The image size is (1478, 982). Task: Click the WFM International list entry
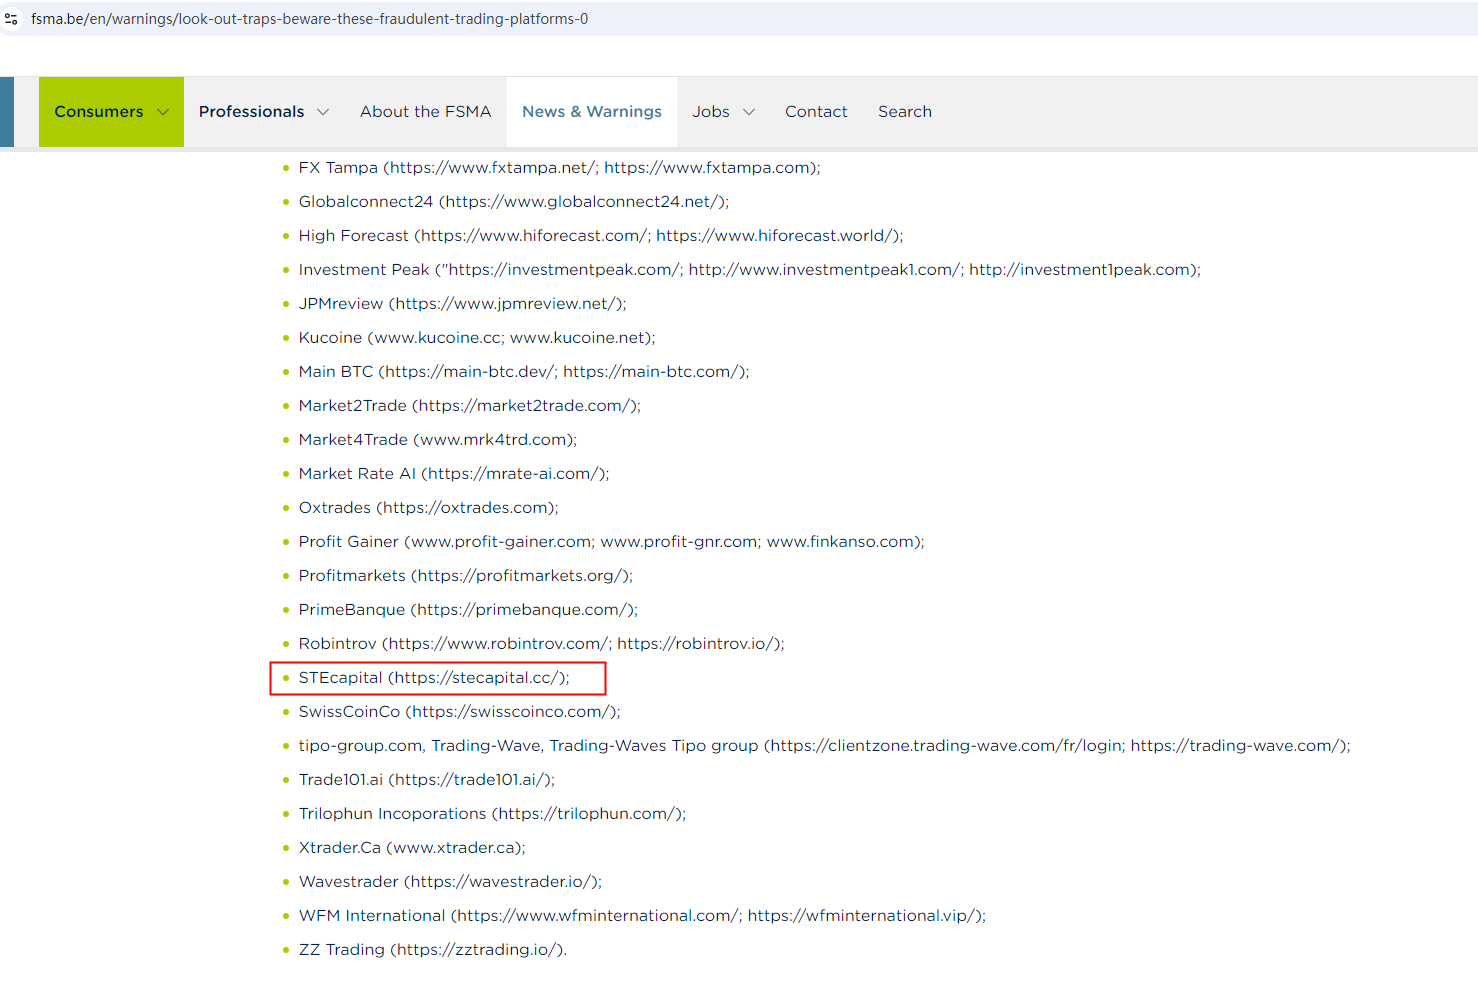click(x=641, y=916)
